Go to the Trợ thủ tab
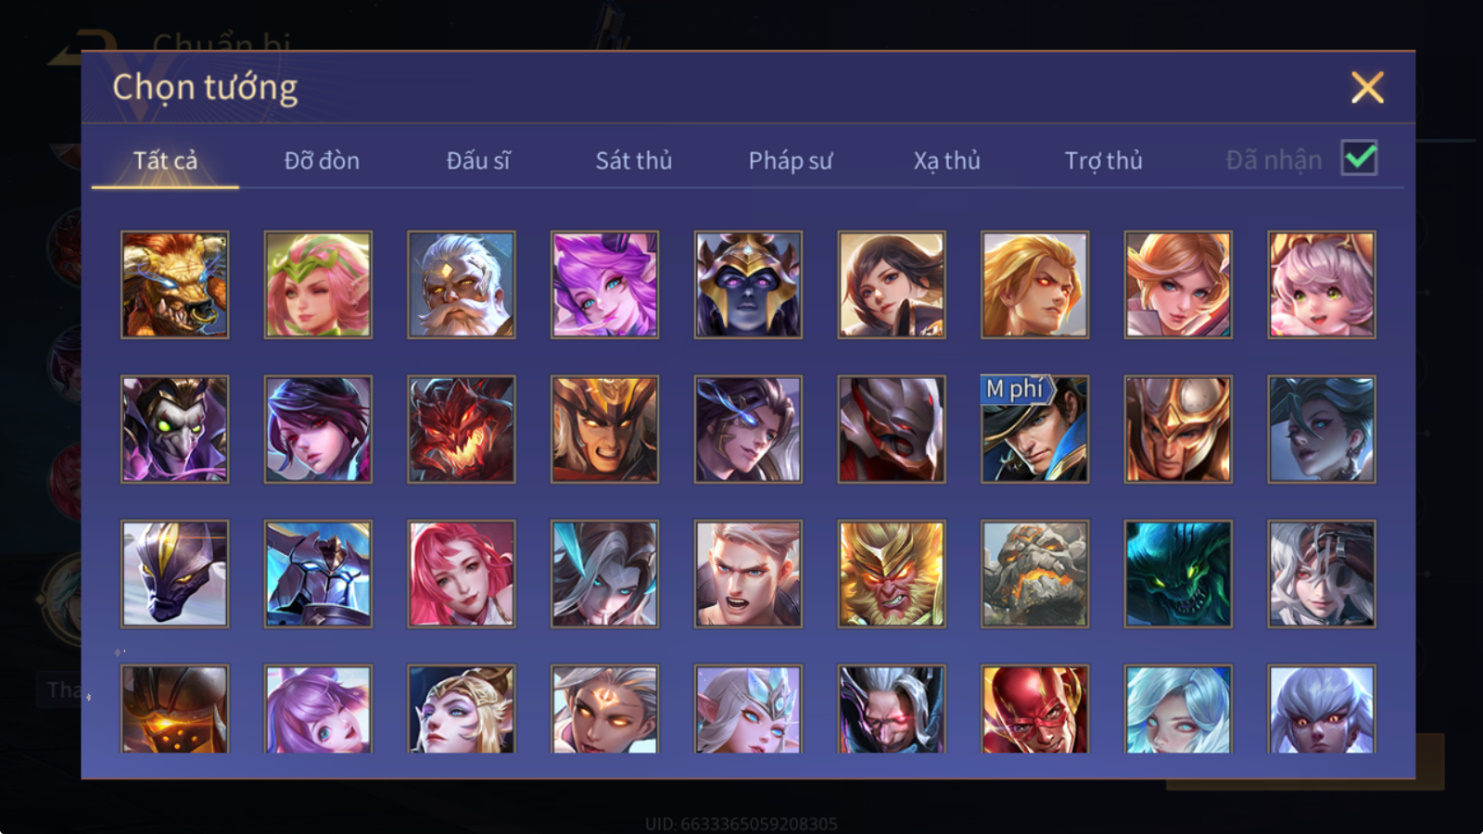The height and width of the screenshot is (834, 1483). point(1103,160)
